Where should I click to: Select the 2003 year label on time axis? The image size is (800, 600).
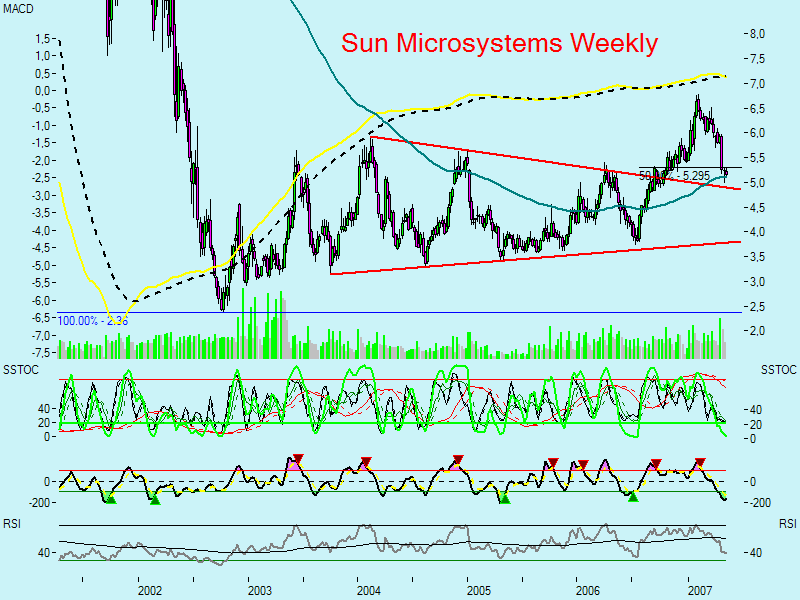(x=260, y=591)
